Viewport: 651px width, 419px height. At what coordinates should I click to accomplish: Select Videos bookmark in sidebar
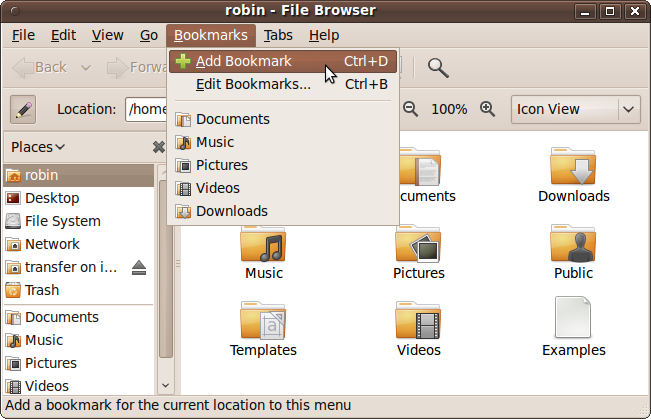(x=79, y=385)
